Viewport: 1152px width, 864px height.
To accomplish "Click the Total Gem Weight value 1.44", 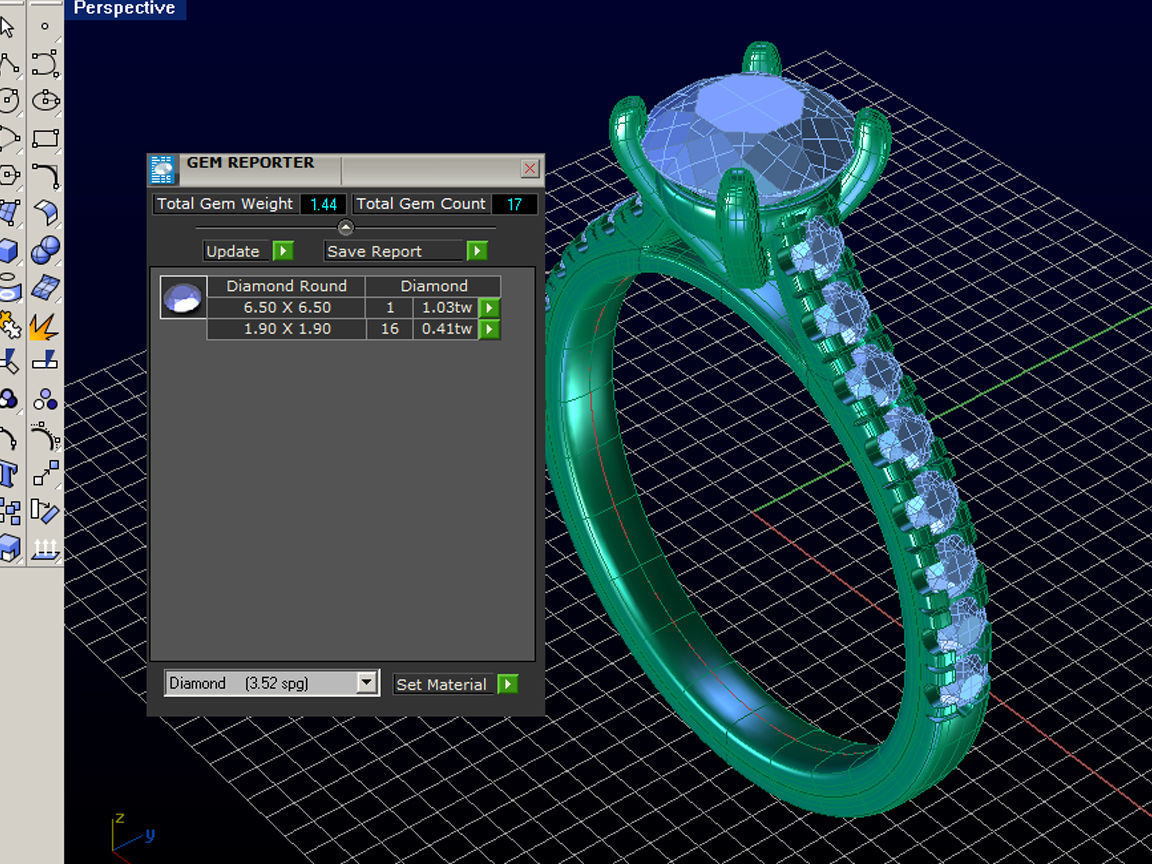I will pyautogui.click(x=323, y=204).
